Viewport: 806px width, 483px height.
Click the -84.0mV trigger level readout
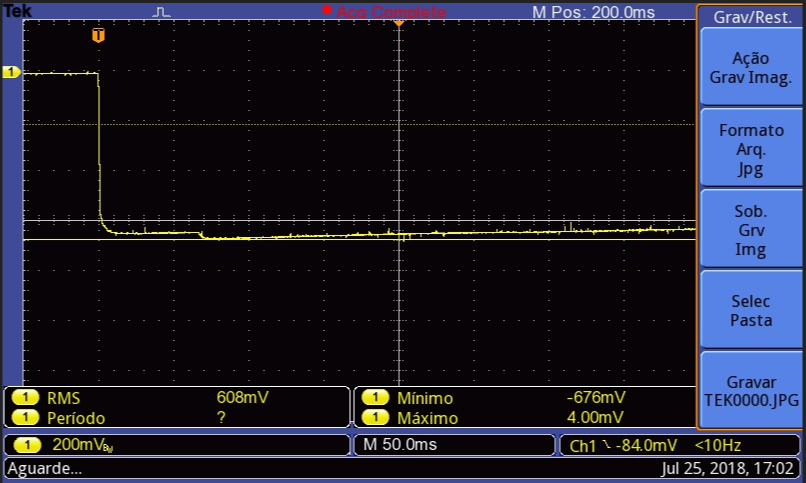click(x=646, y=445)
